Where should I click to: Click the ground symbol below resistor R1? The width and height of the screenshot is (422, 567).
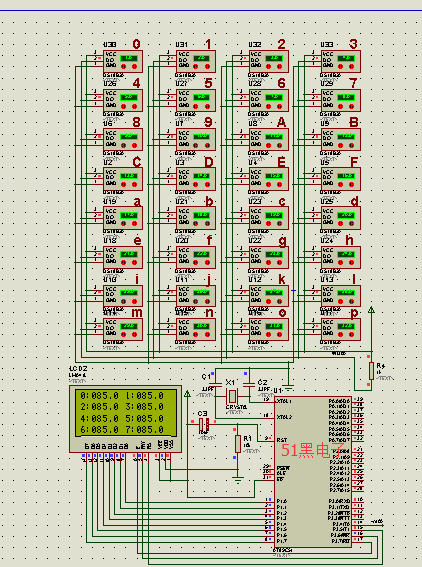click(x=238, y=480)
